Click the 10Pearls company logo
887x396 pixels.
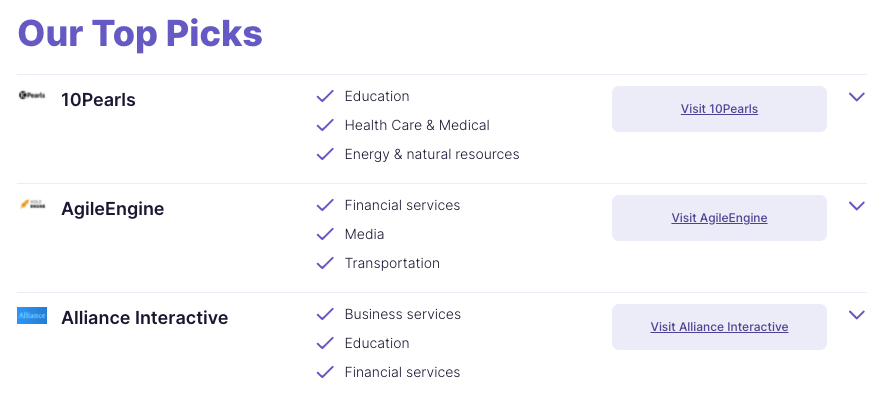pyautogui.click(x=32, y=95)
